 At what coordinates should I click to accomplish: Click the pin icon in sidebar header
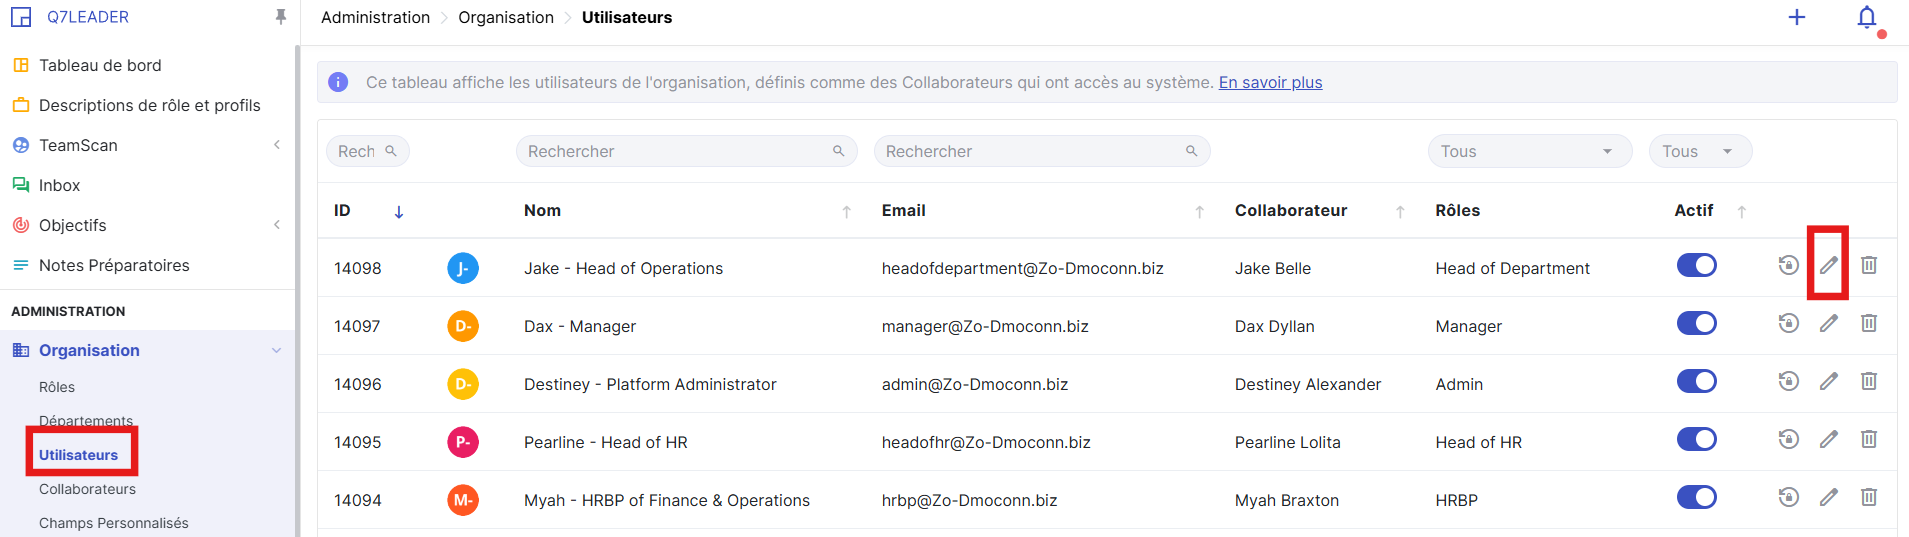(x=281, y=17)
